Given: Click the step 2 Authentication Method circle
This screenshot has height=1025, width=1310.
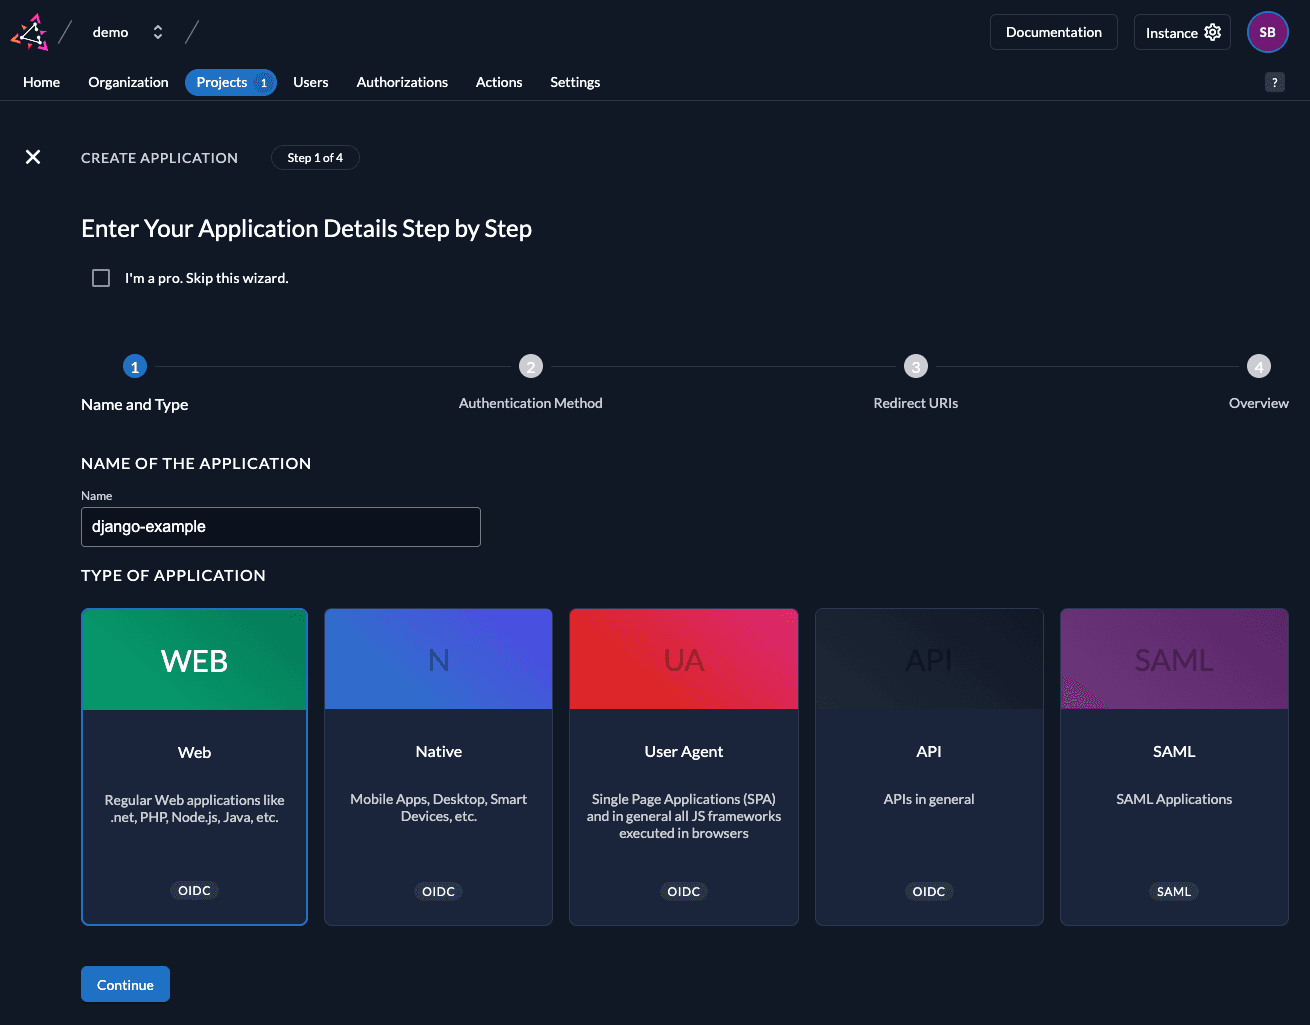Looking at the screenshot, I should [x=531, y=366].
